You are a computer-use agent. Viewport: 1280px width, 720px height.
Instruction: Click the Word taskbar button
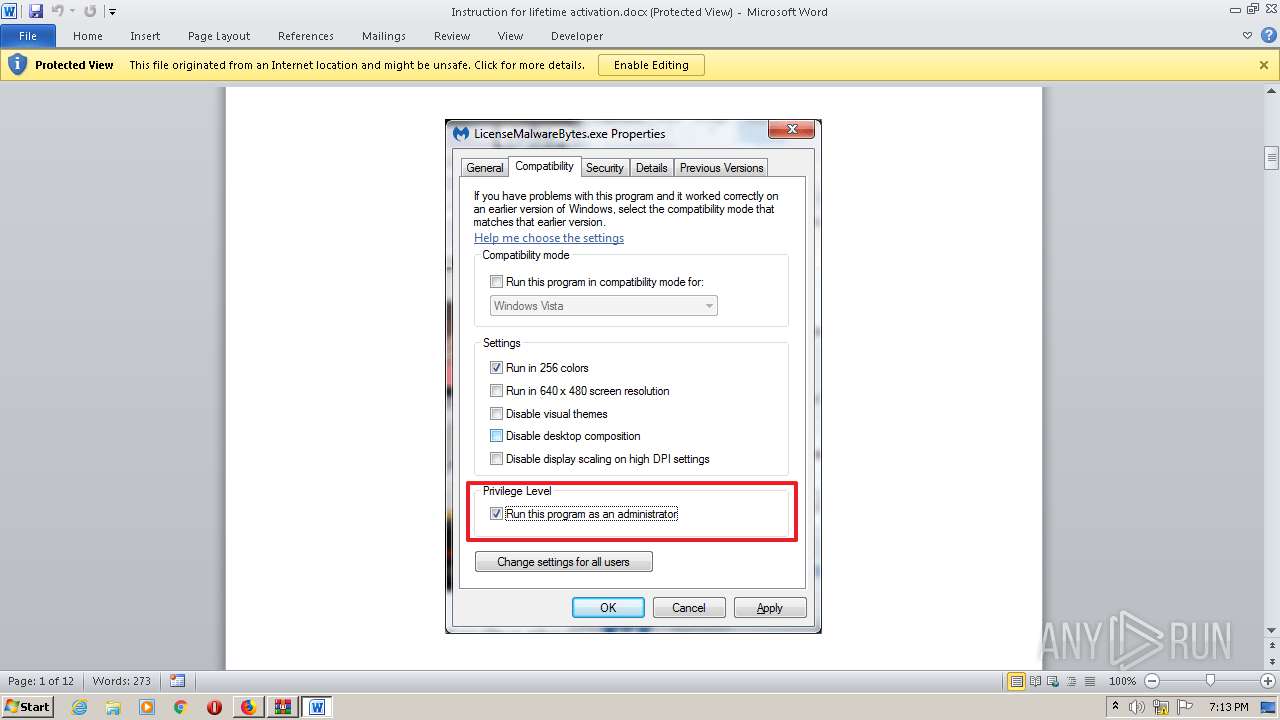317,707
